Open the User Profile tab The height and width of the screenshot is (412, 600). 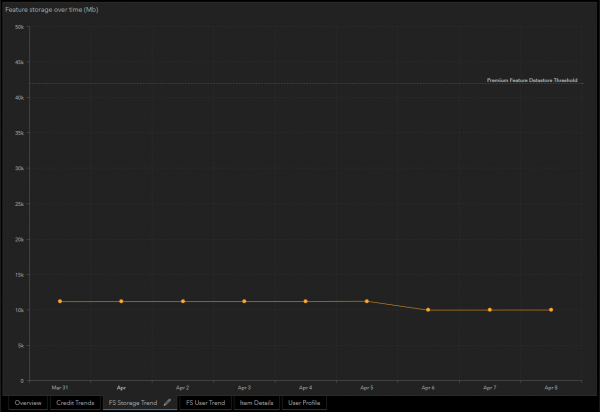coord(304,403)
